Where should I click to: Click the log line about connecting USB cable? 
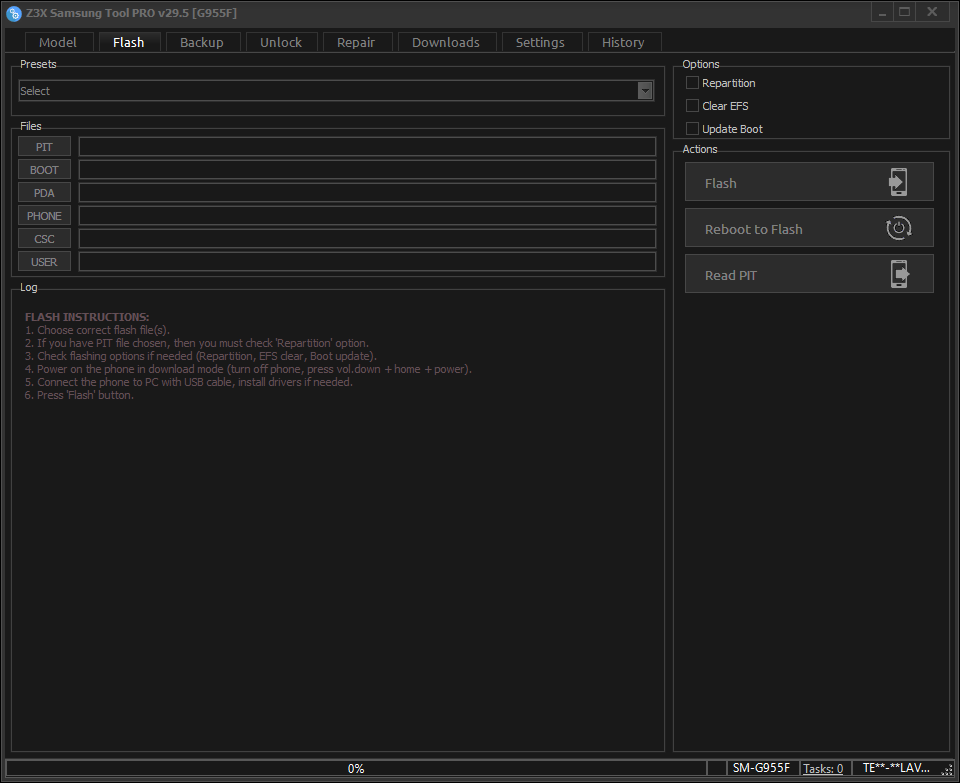point(189,382)
